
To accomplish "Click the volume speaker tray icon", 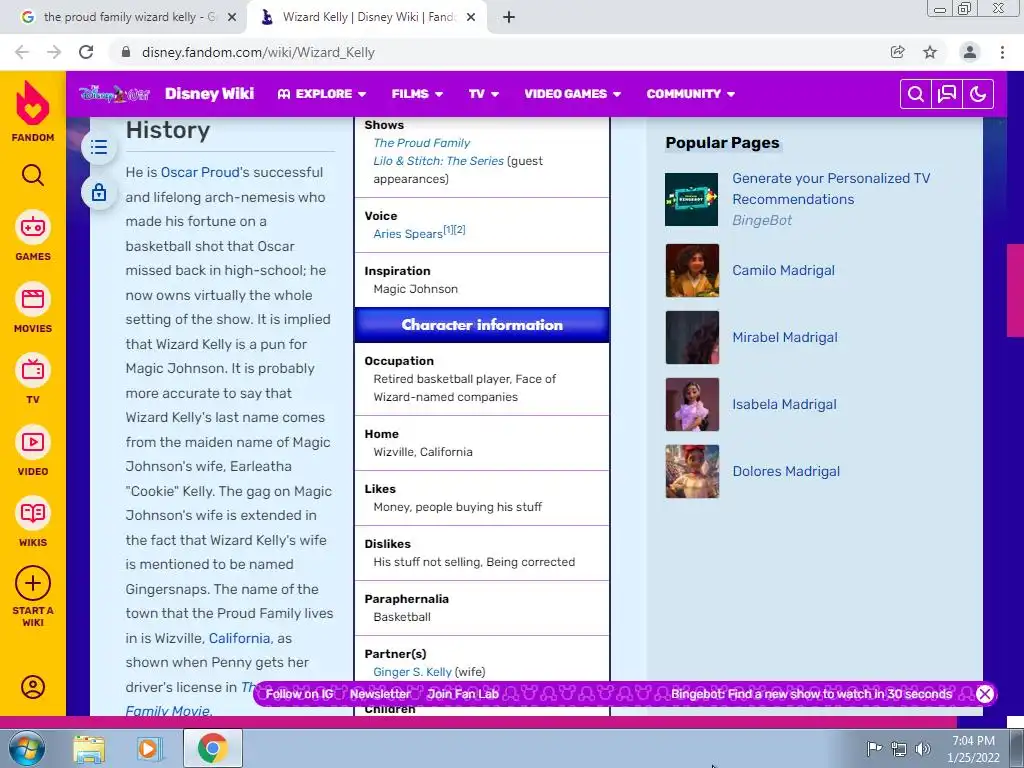I will tap(923, 748).
